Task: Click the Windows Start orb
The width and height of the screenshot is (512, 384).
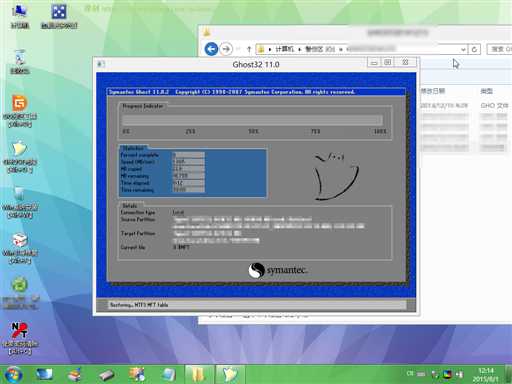Action: pos(13,374)
